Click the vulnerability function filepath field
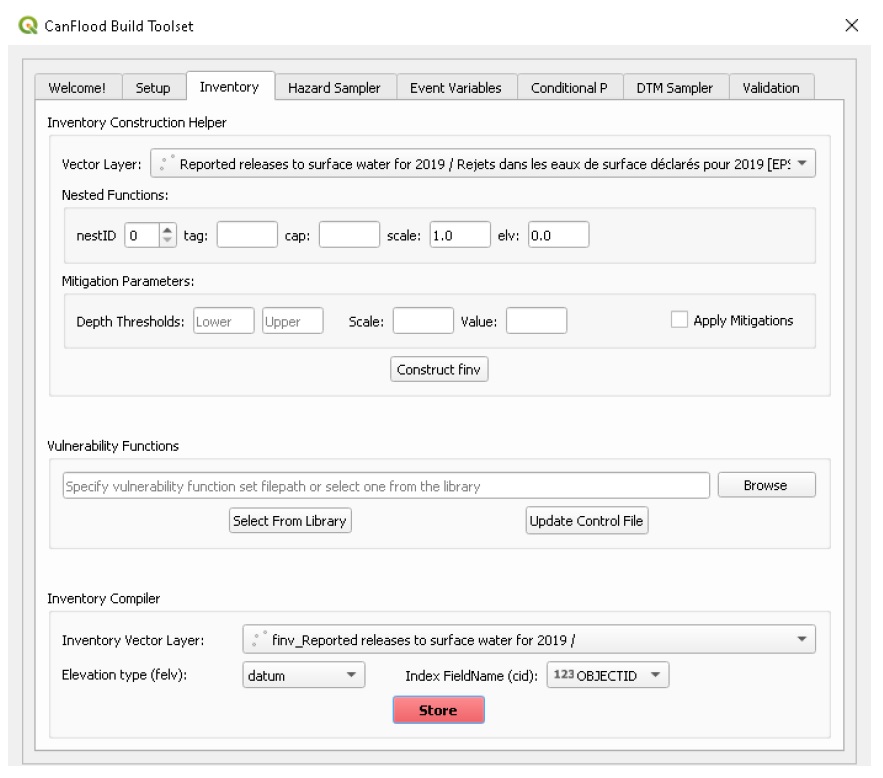 click(x=386, y=486)
